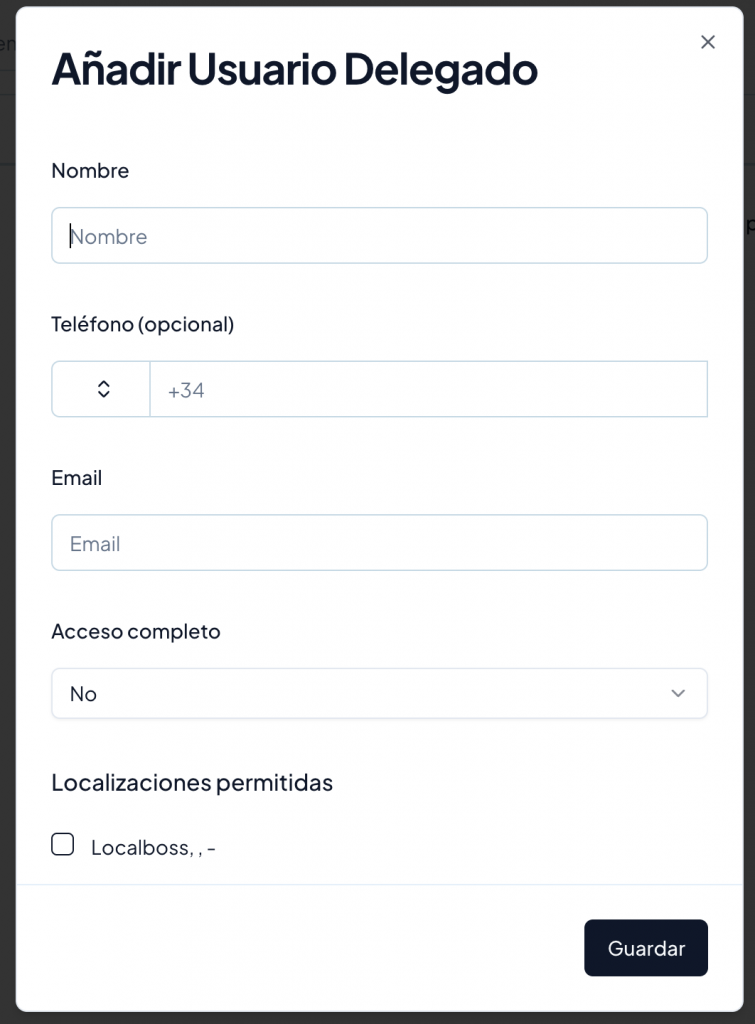
Task: Click the up-down arrows country code icon
Action: [103, 389]
